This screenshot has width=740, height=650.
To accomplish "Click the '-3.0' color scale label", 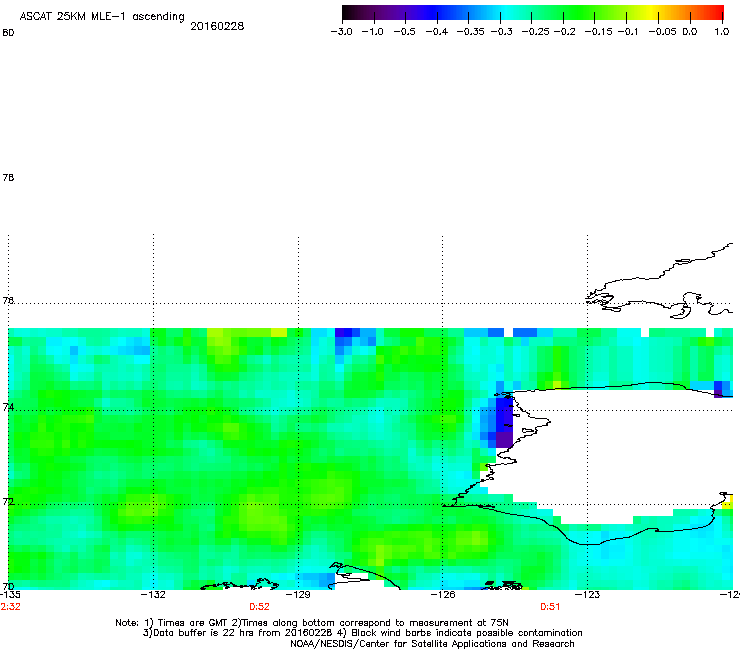I will (x=341, y=32).
